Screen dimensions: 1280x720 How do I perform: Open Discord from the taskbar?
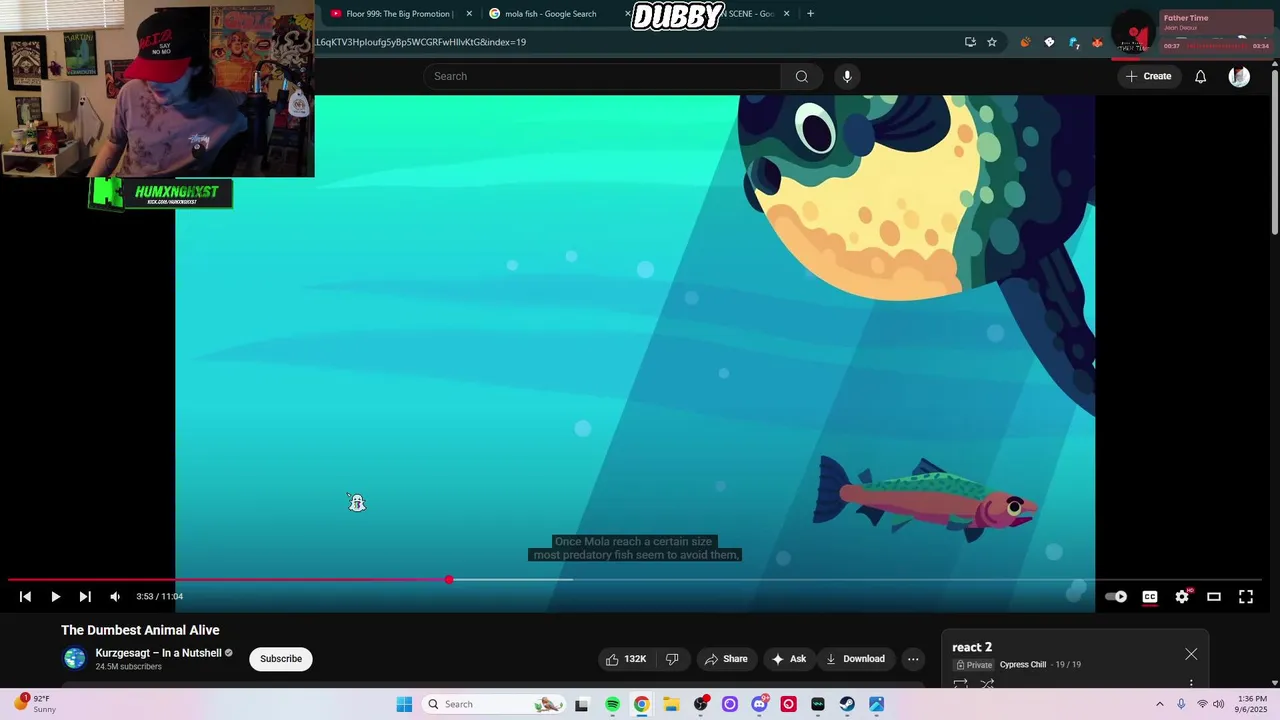[759, 704]
